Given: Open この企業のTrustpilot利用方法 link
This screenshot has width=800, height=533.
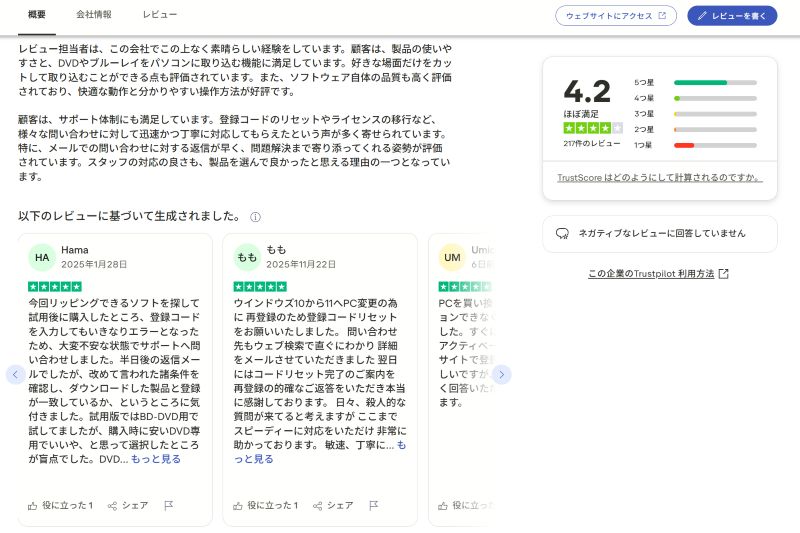Looking at the screenshot, I should (651, 274).
